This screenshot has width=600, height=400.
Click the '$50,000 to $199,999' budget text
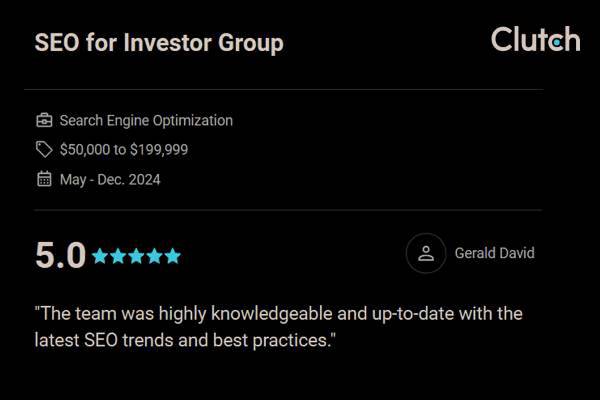(124, 150)
